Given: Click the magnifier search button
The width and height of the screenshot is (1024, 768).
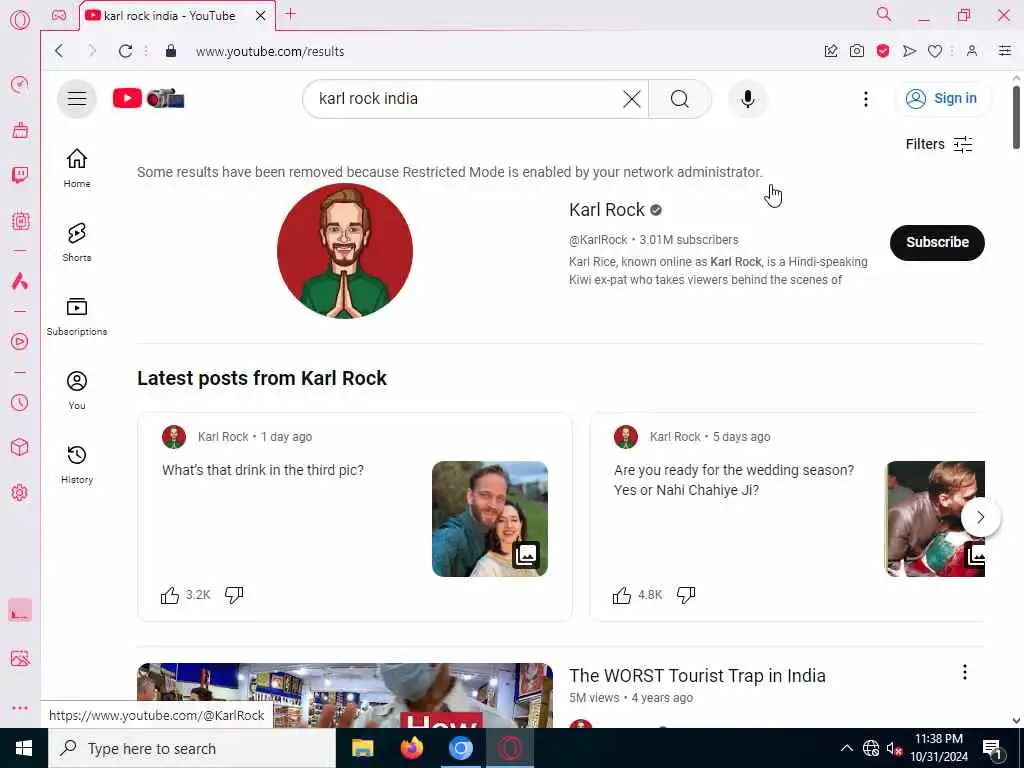Looking at the screenshot, I should click(680, 99).
